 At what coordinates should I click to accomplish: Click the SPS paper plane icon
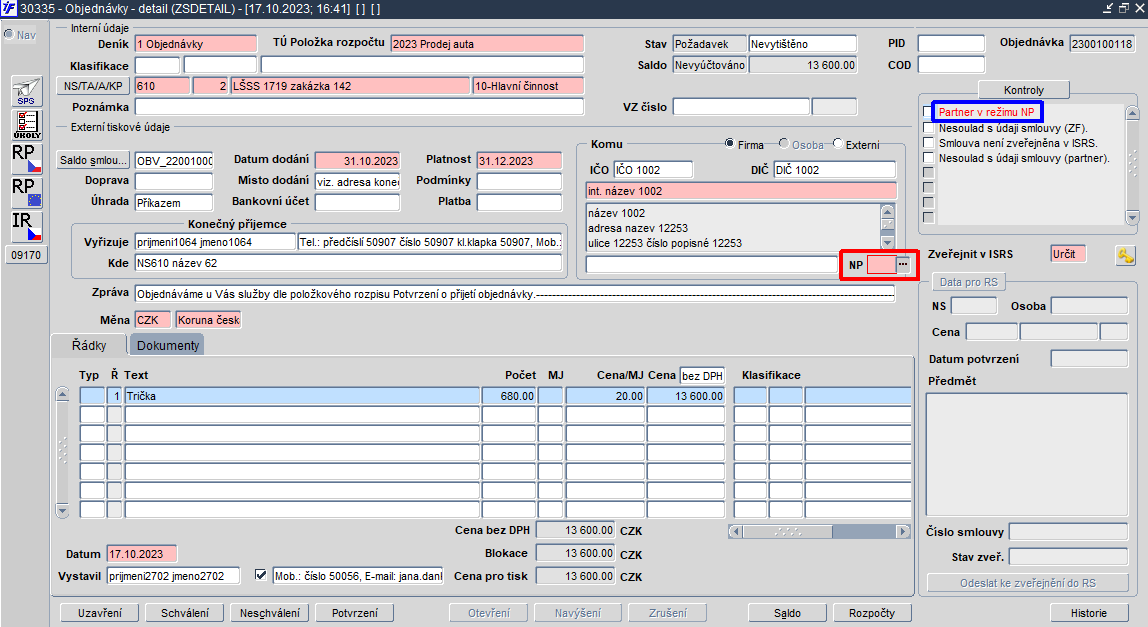[26, 93]
